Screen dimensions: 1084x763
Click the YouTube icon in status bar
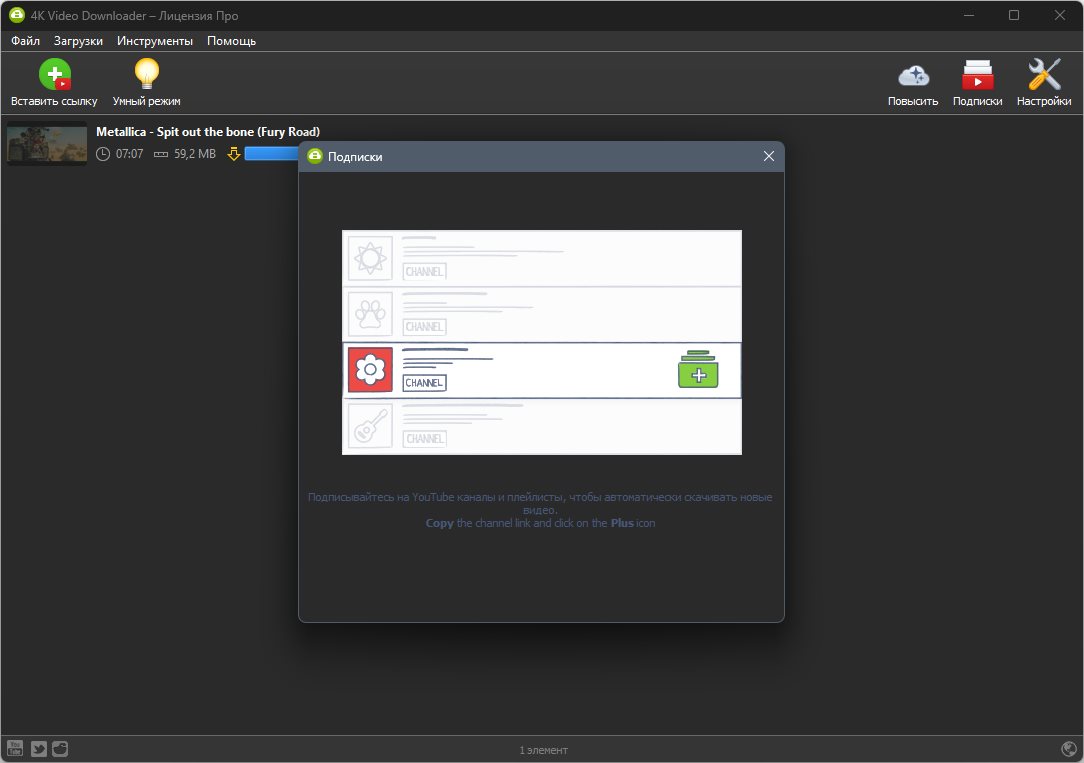click(15, 748)
